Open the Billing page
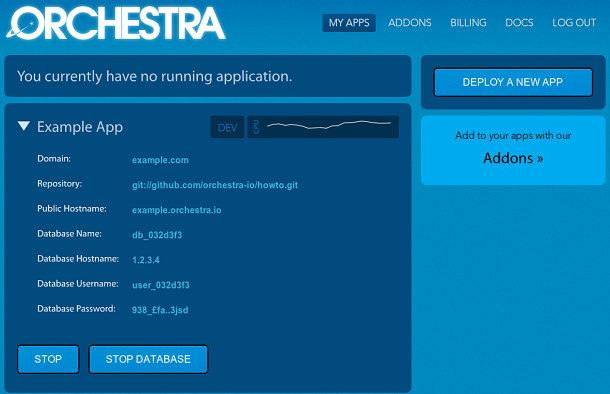The height and width of the screenshot is (394, 610). pos(468,23)
